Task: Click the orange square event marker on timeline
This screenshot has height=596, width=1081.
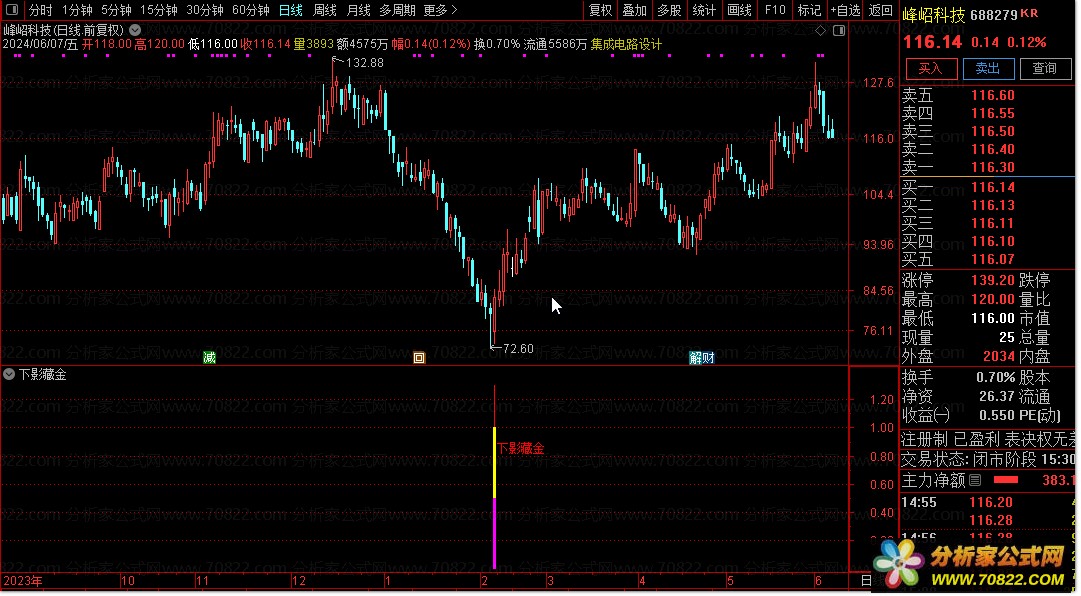Action: [x=419, y=358]
